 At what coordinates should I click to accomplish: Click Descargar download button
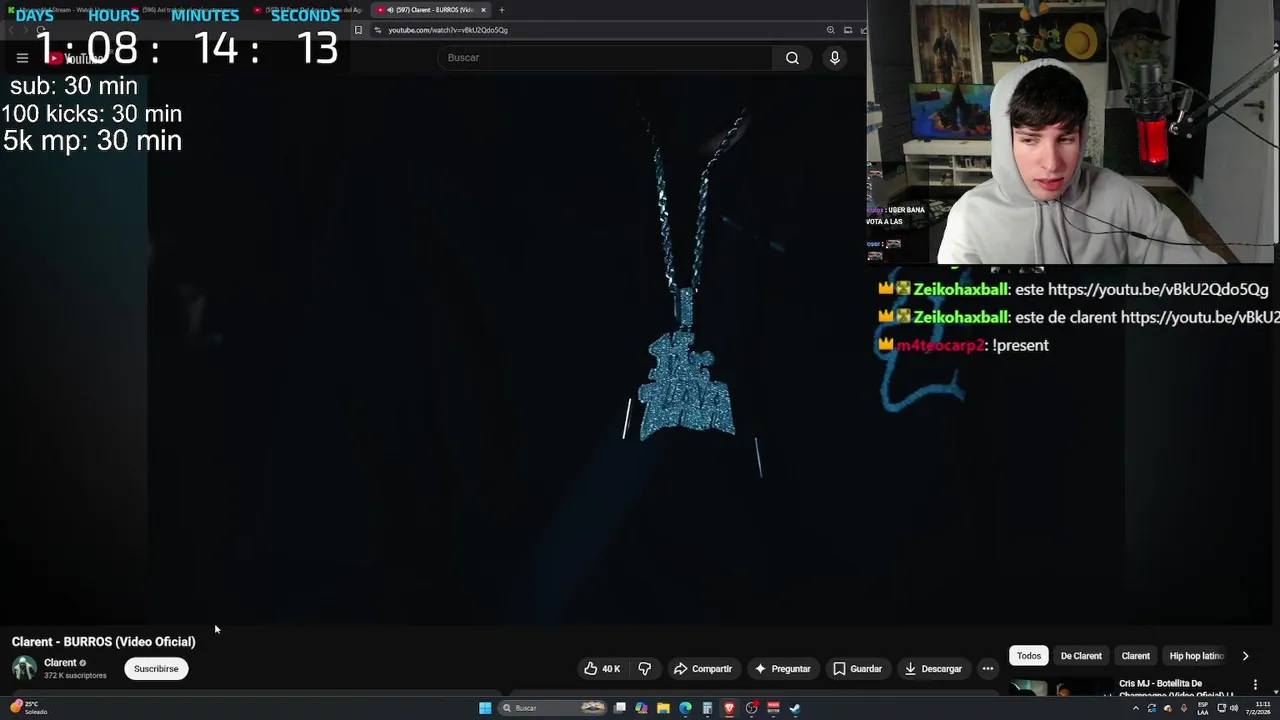(933, 669)
